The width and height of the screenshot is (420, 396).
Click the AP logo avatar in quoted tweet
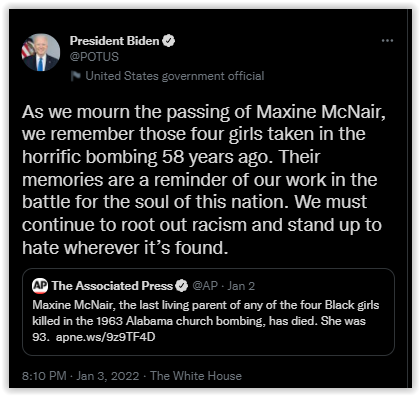40,286
